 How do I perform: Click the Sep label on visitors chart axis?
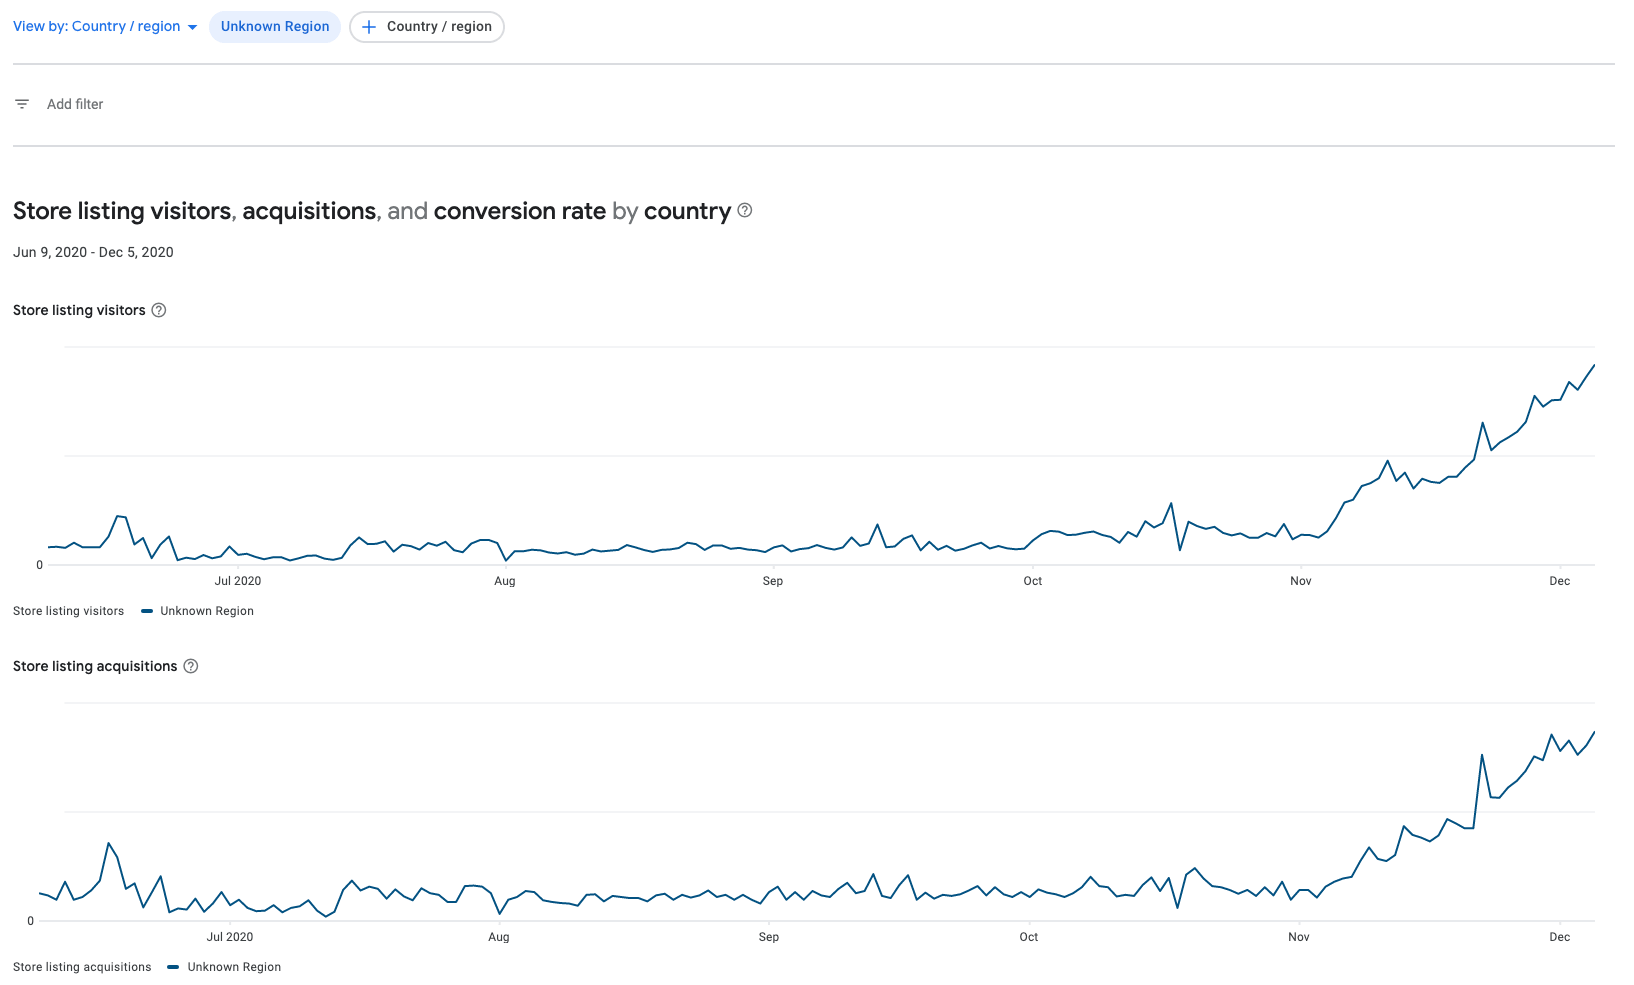tap(773, 581)
